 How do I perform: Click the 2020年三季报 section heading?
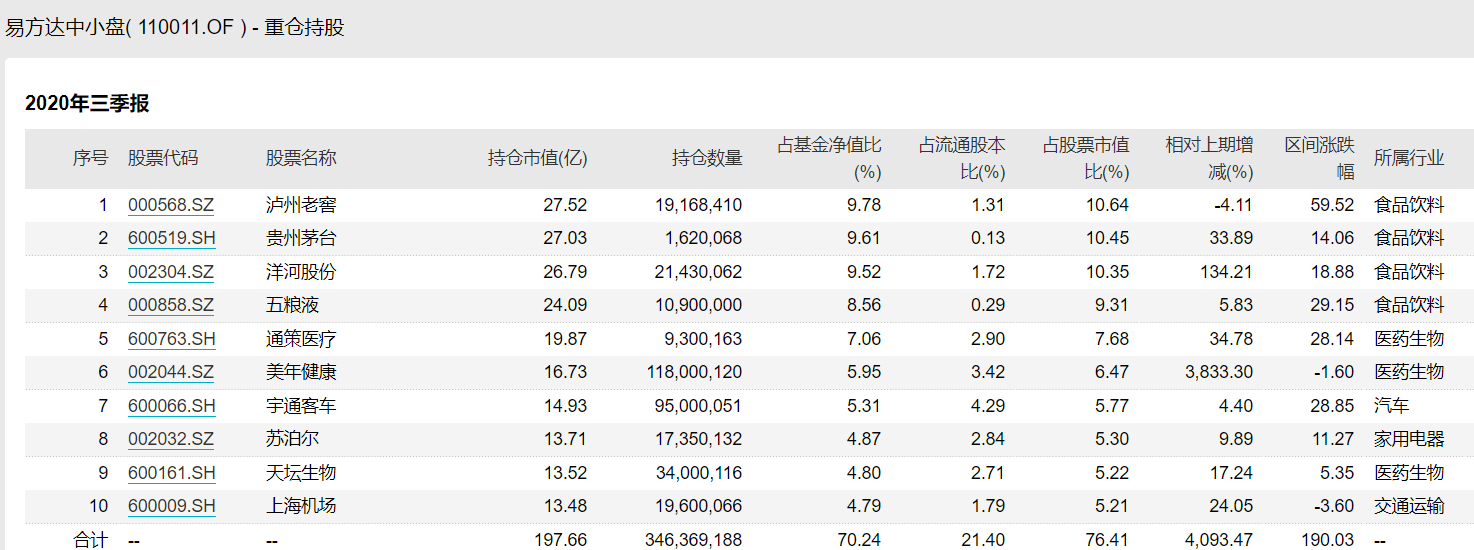point(87,104)
